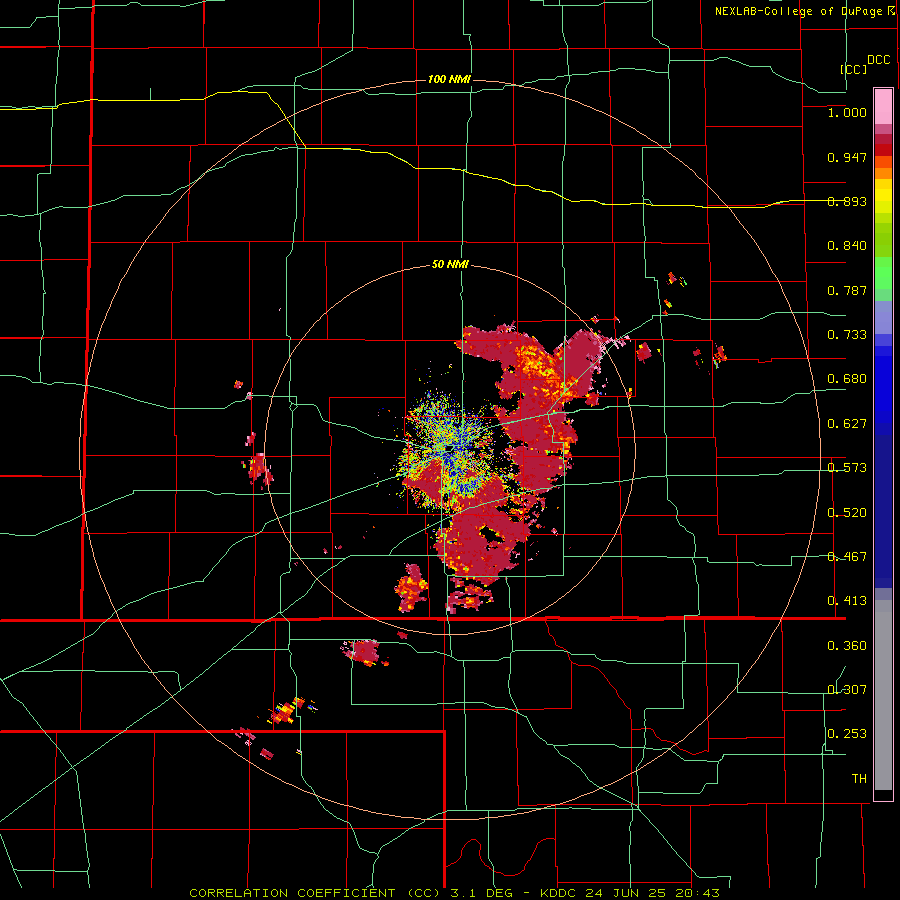
Task: Click the 0.413 scale value
Action: pos(847,601)
